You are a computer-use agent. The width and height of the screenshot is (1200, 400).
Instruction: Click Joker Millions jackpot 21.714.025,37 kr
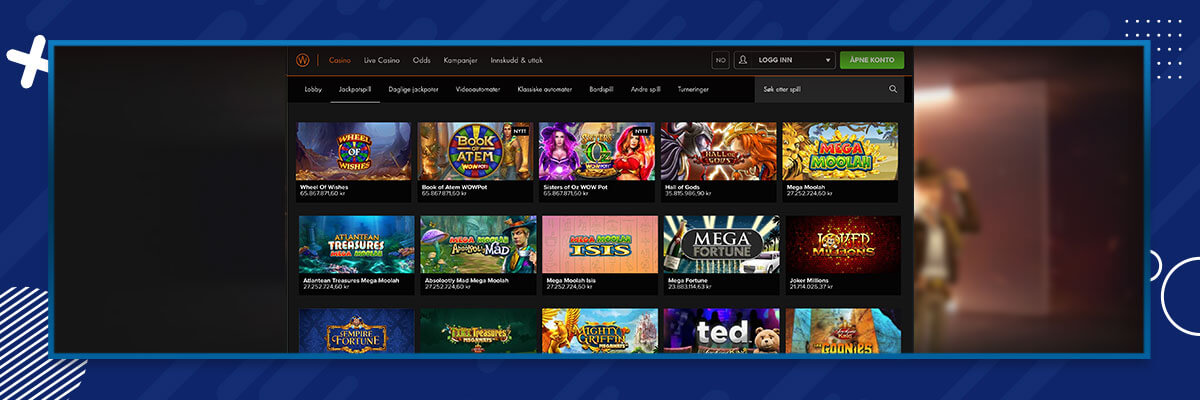[x=812, y=287]
